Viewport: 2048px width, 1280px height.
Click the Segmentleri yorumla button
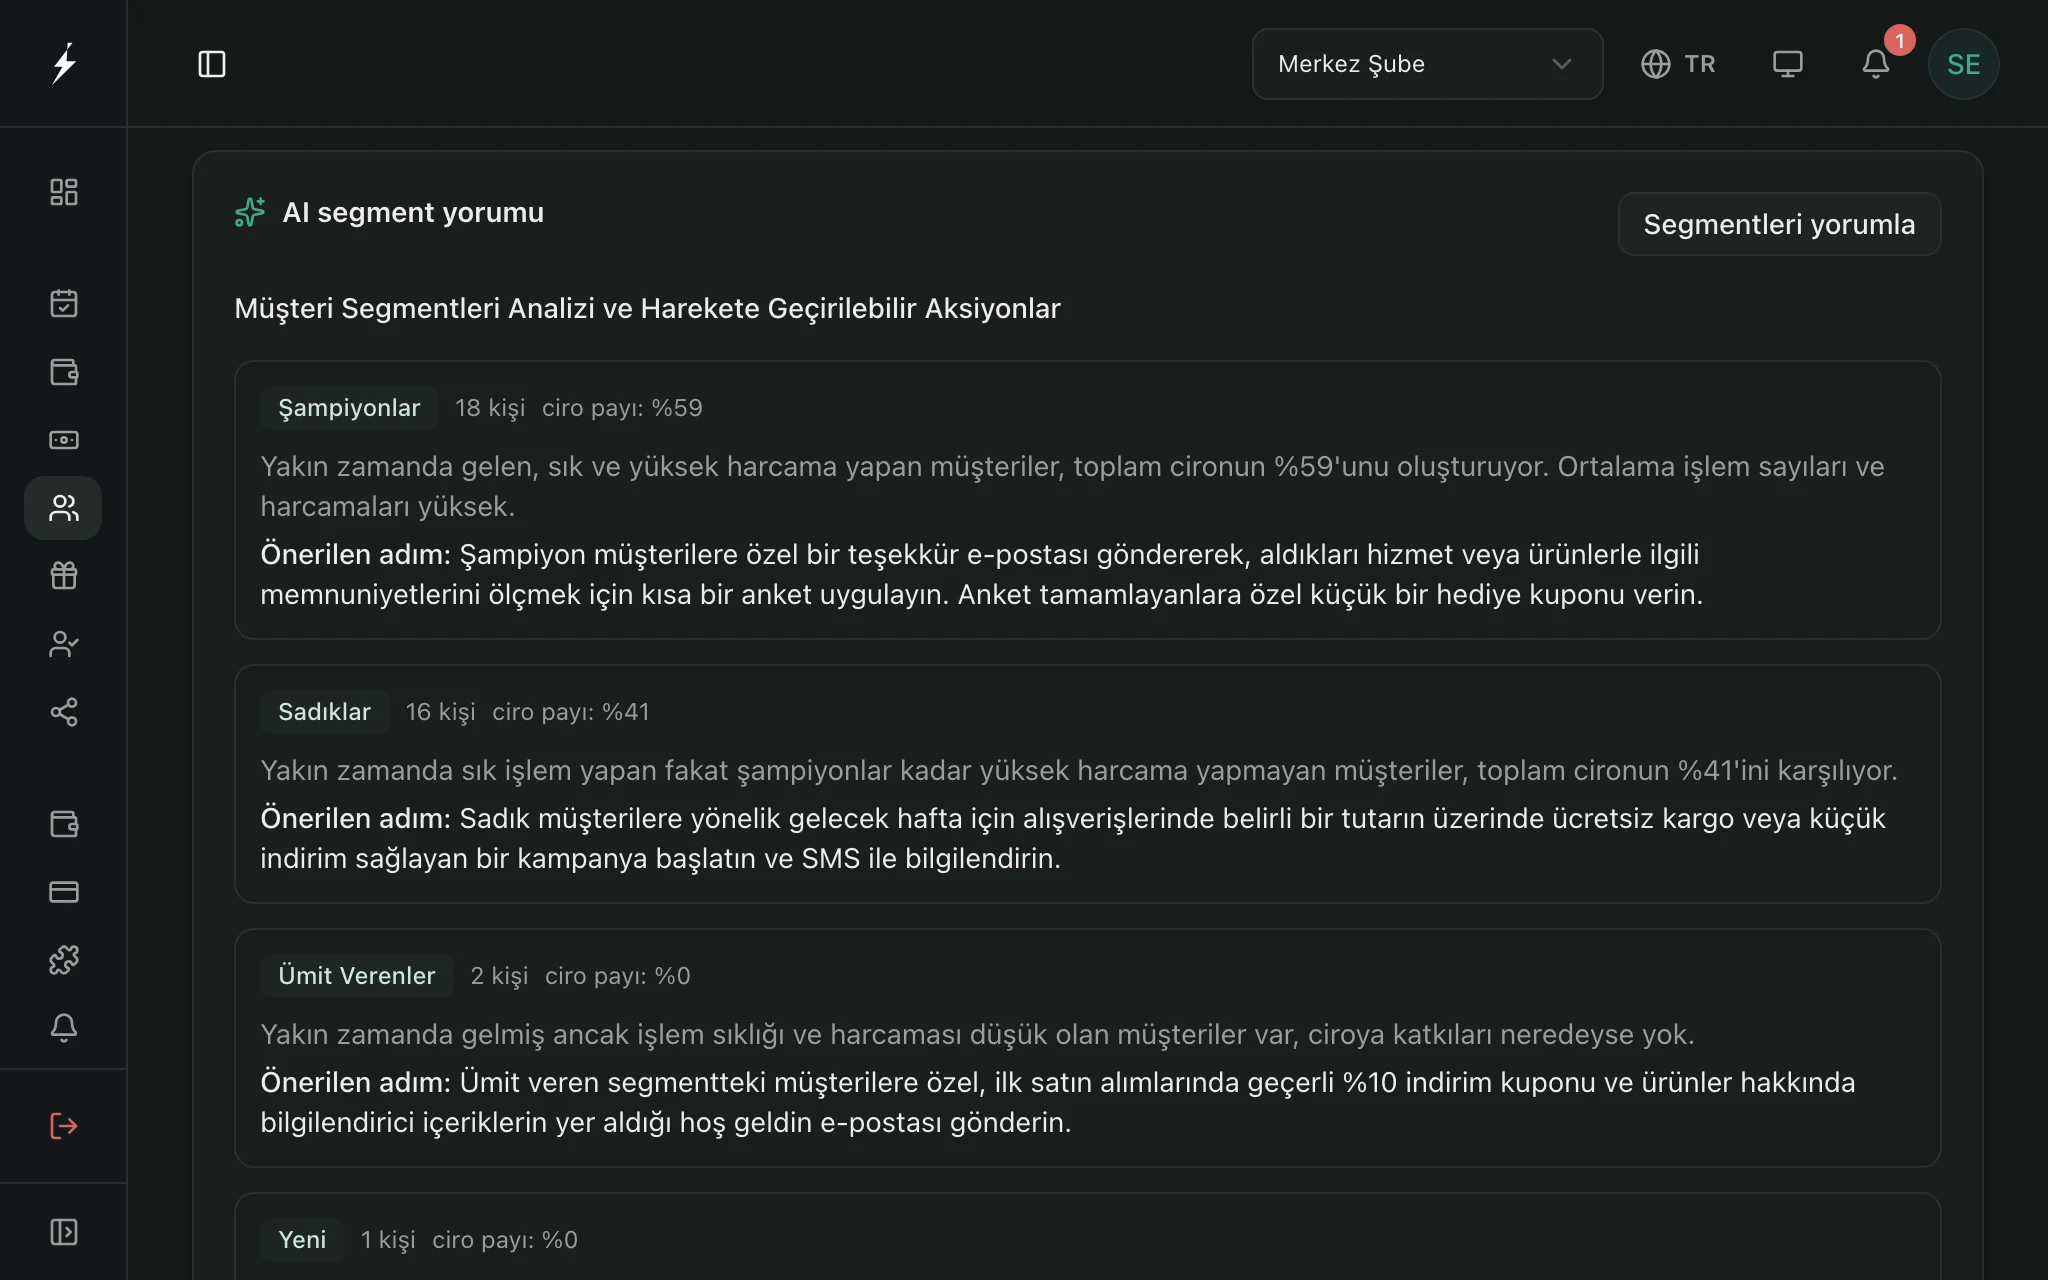point(1779,224)
